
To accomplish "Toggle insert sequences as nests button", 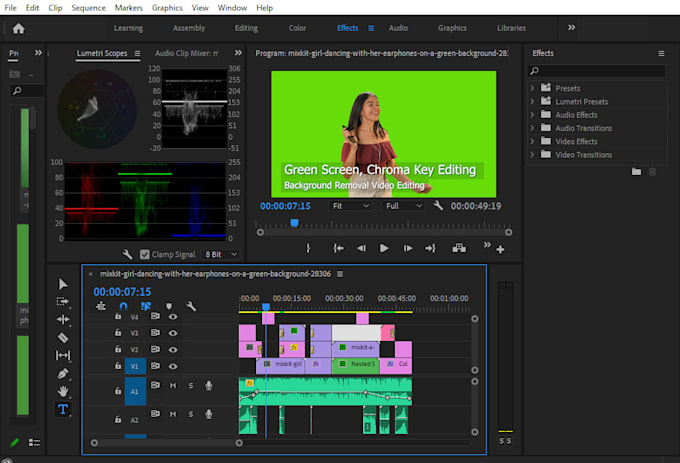I will pos(101,306).
